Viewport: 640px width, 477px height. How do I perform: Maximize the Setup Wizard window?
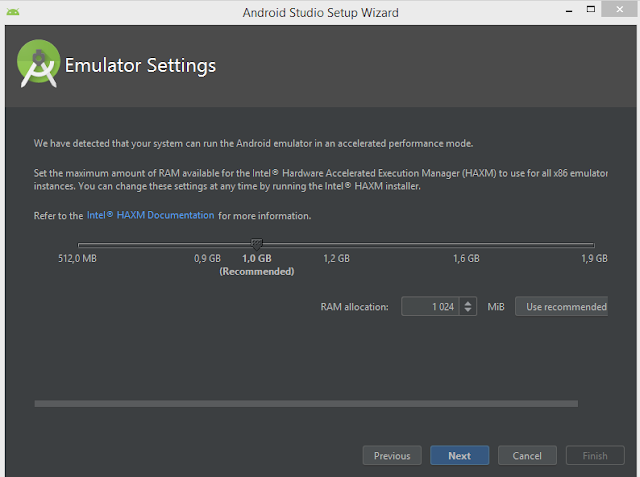click(x=591, y=9)
